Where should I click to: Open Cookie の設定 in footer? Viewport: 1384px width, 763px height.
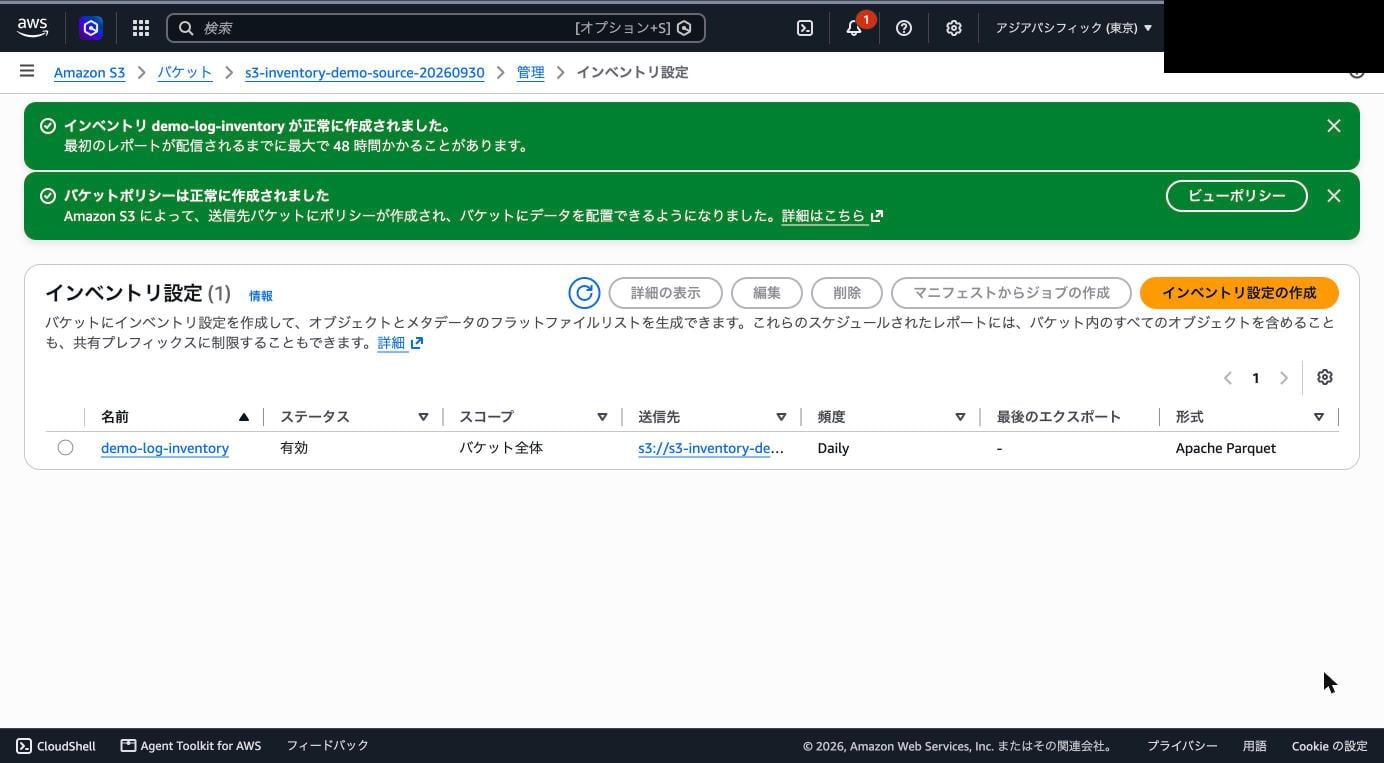1329,746
